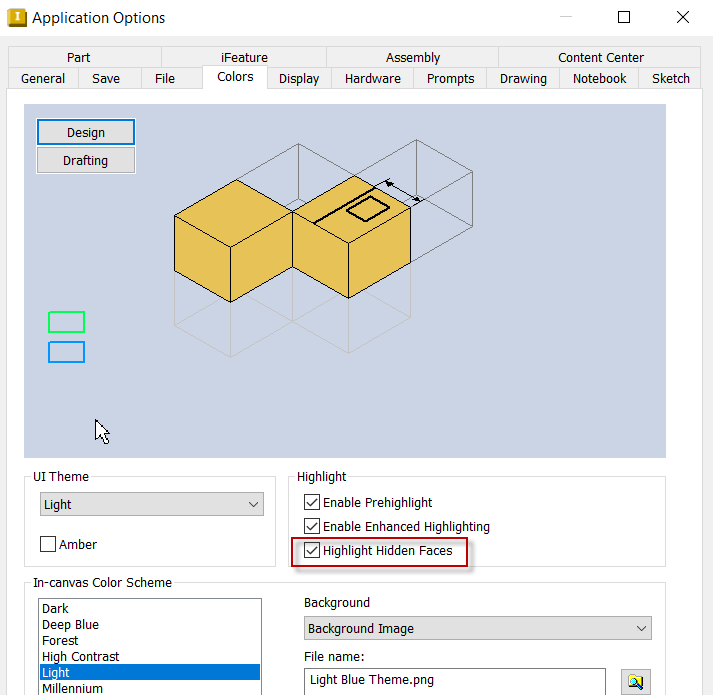
Task: Open the UI Theme dropdown
Action: [x=151, y=504]
